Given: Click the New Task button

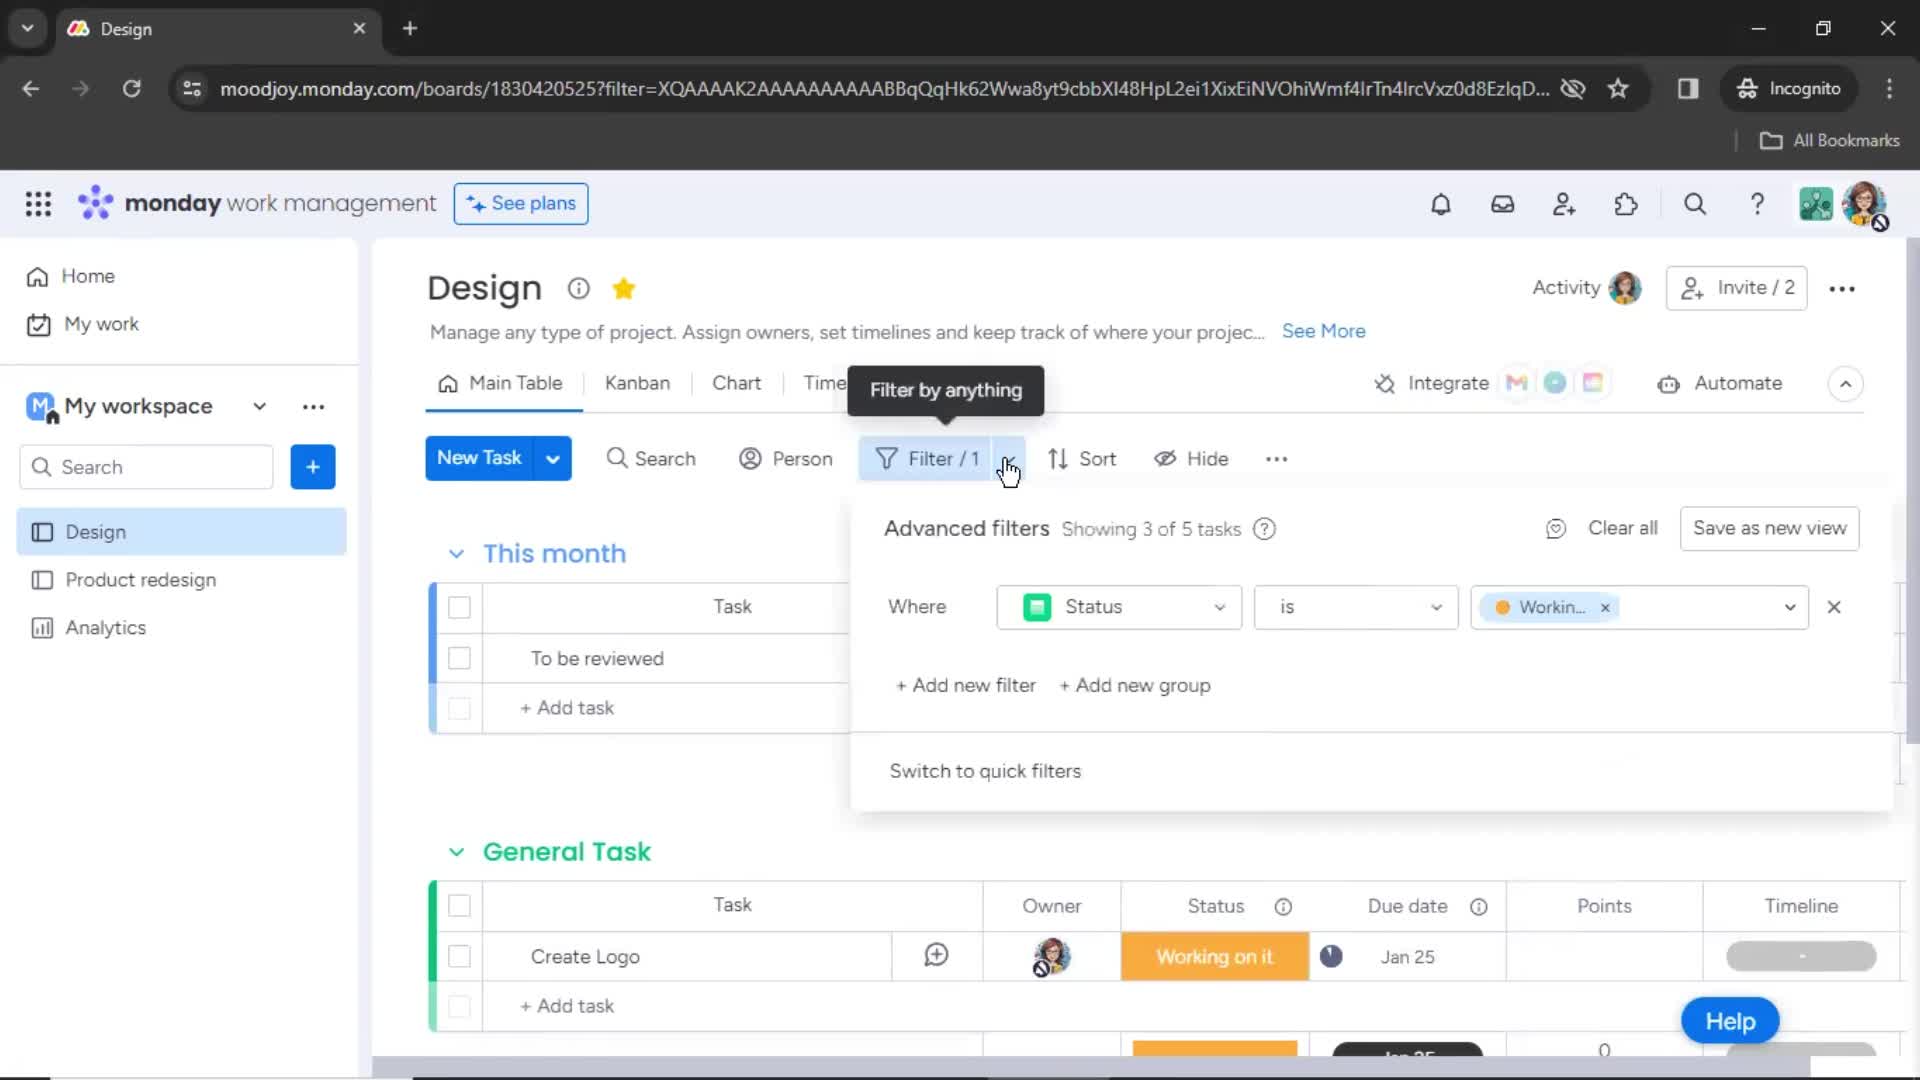Looking at the screenshot, I should click(479, 458).
